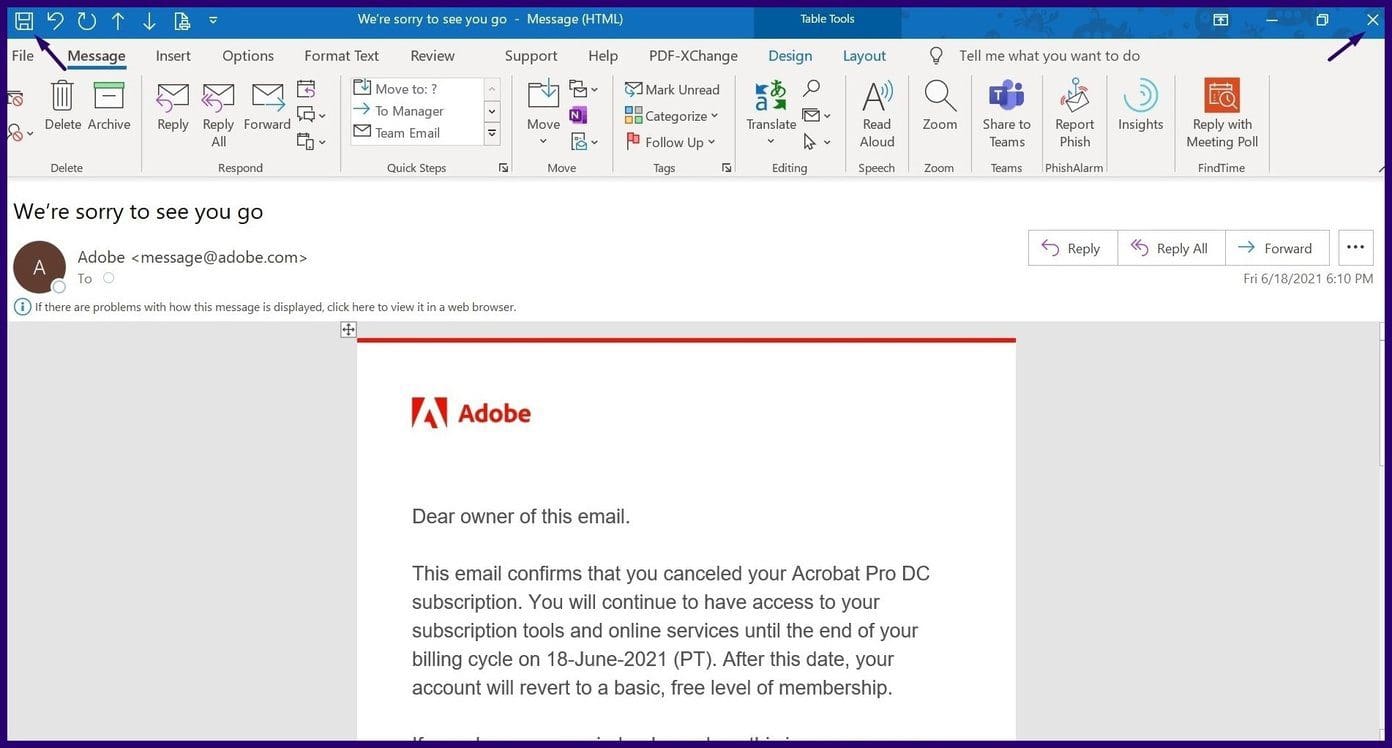Switch to the Review tab

click(432, 56)
